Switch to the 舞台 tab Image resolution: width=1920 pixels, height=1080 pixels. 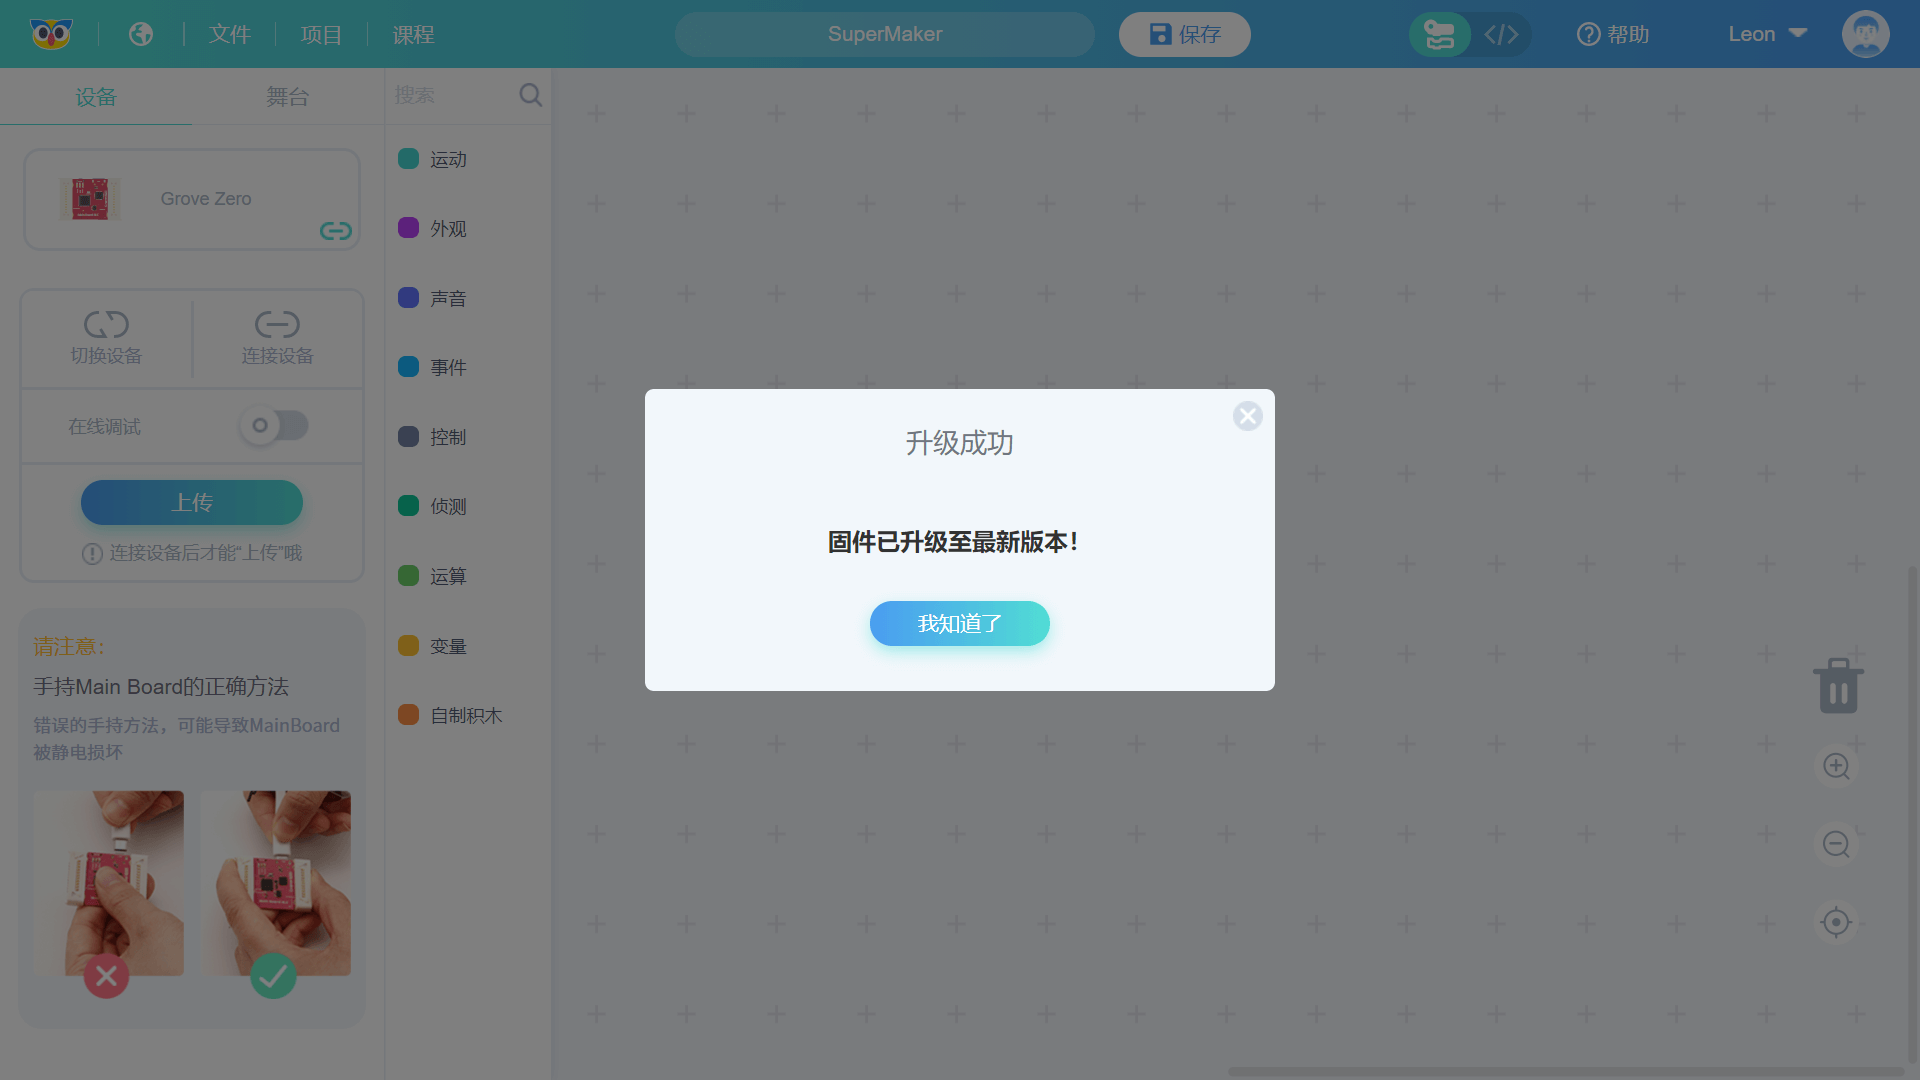[287, 97]
